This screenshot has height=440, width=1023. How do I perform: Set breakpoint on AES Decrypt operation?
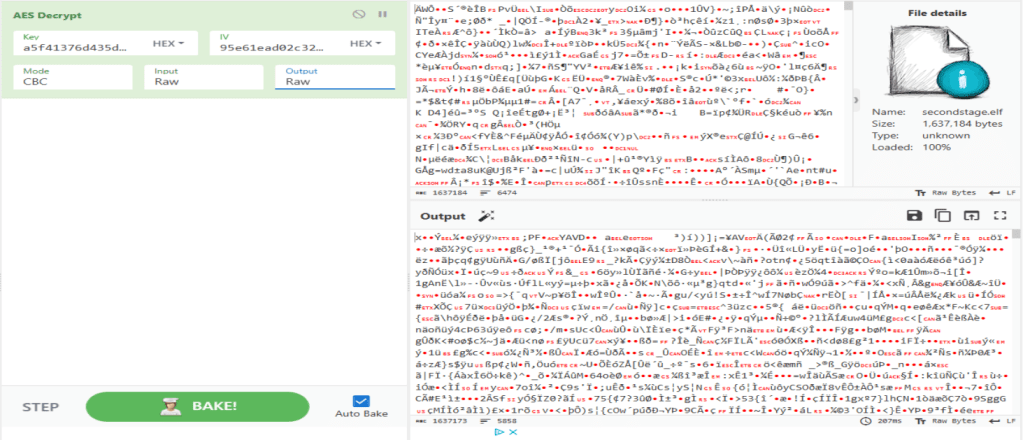(382, 16)
